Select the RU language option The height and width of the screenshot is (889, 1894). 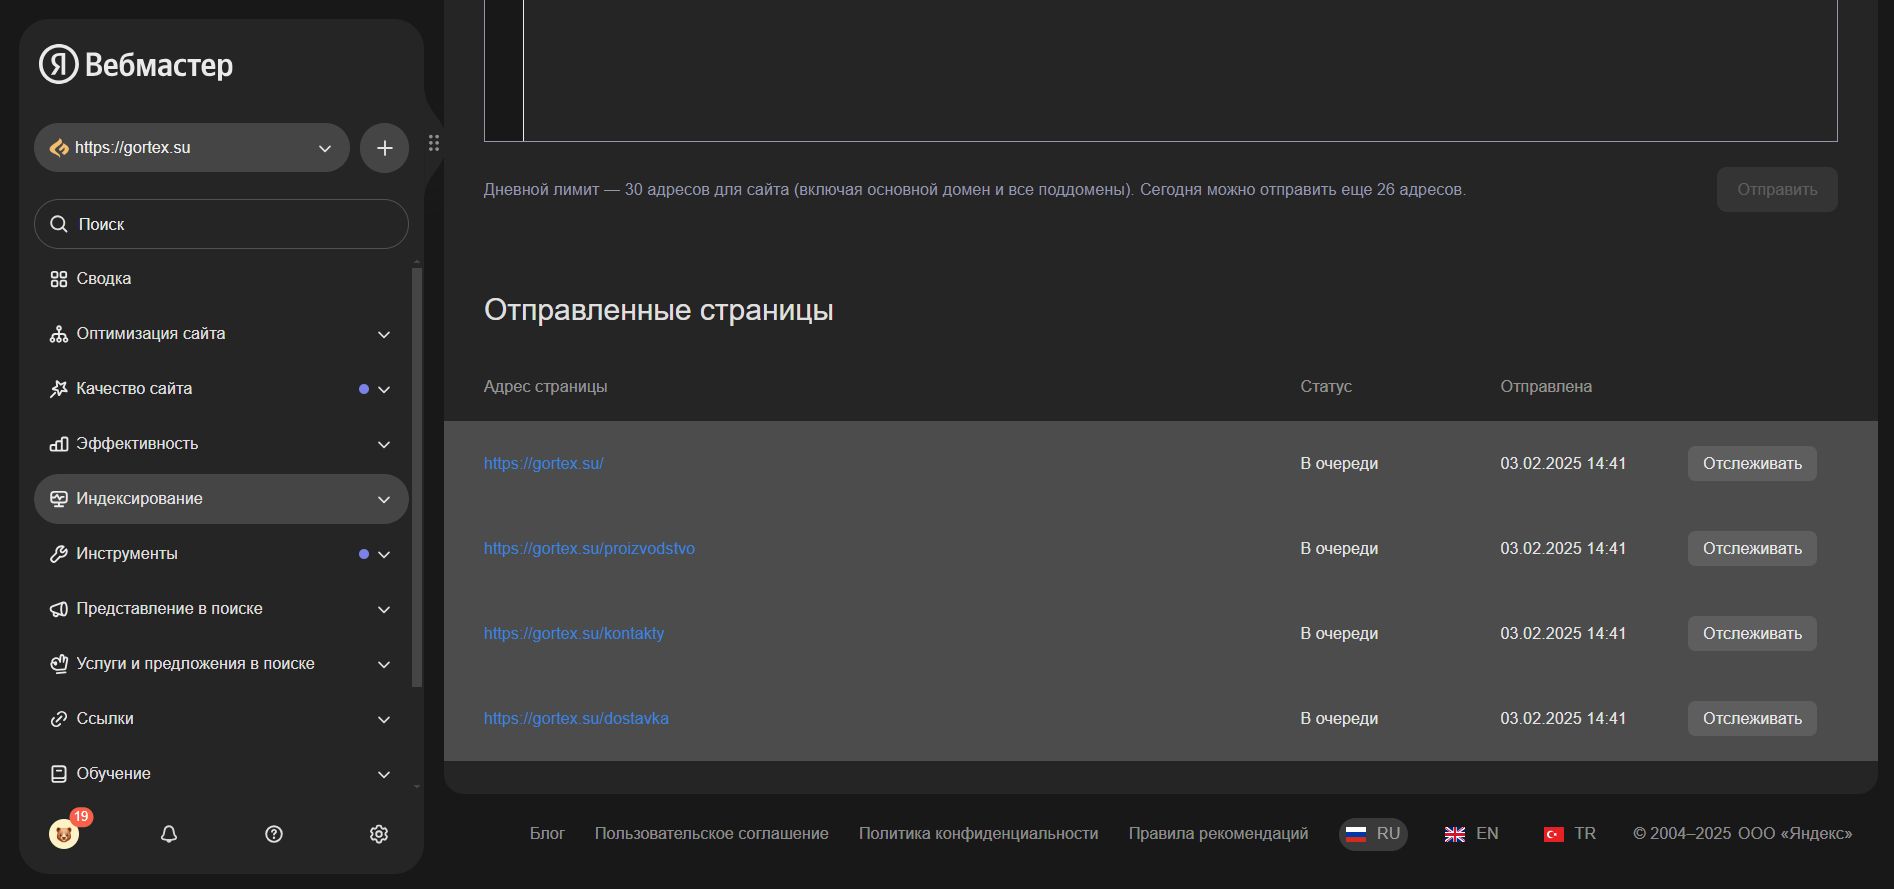(1373, 834)
